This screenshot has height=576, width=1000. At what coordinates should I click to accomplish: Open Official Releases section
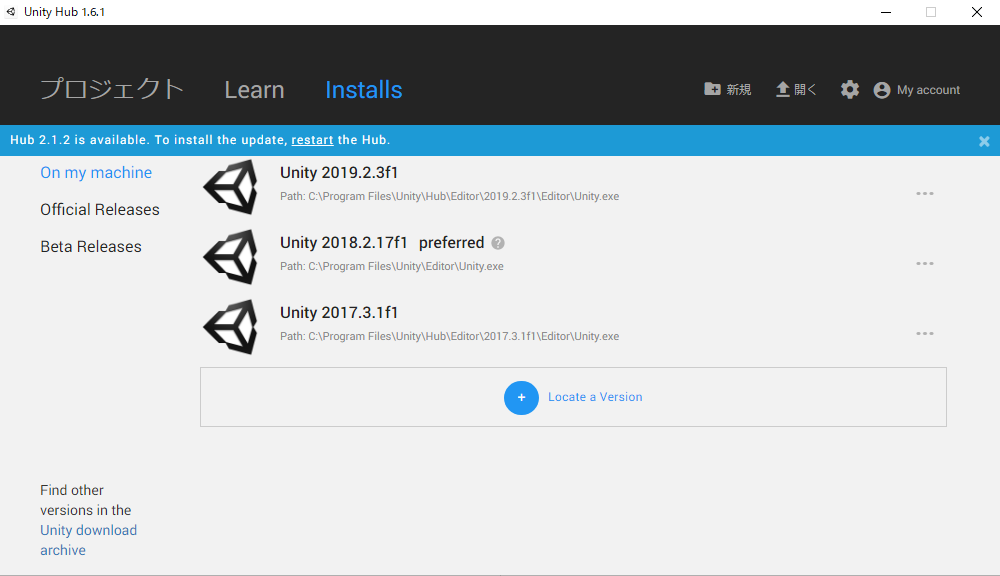pos(99,209)
